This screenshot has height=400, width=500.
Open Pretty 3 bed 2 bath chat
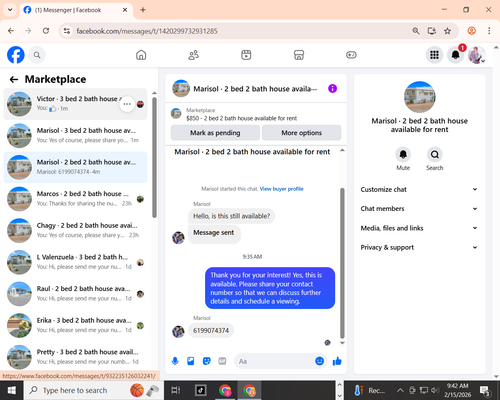pos(75,357)
